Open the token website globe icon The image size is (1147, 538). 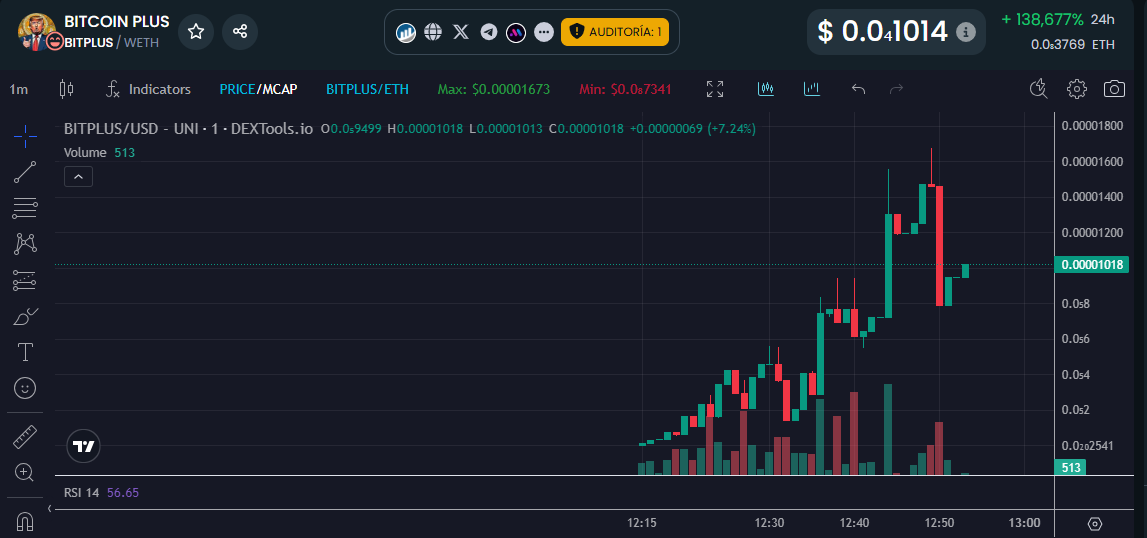click(433, 31)
